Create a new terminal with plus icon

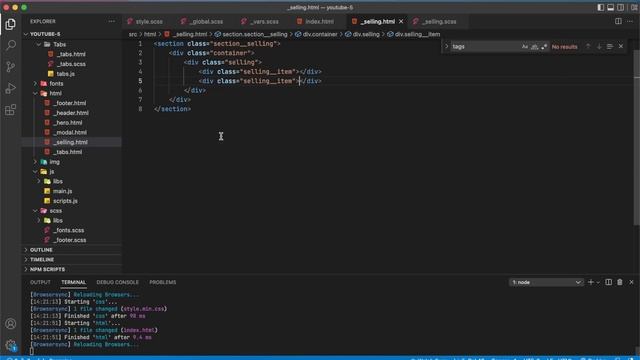tap(590, 282)
